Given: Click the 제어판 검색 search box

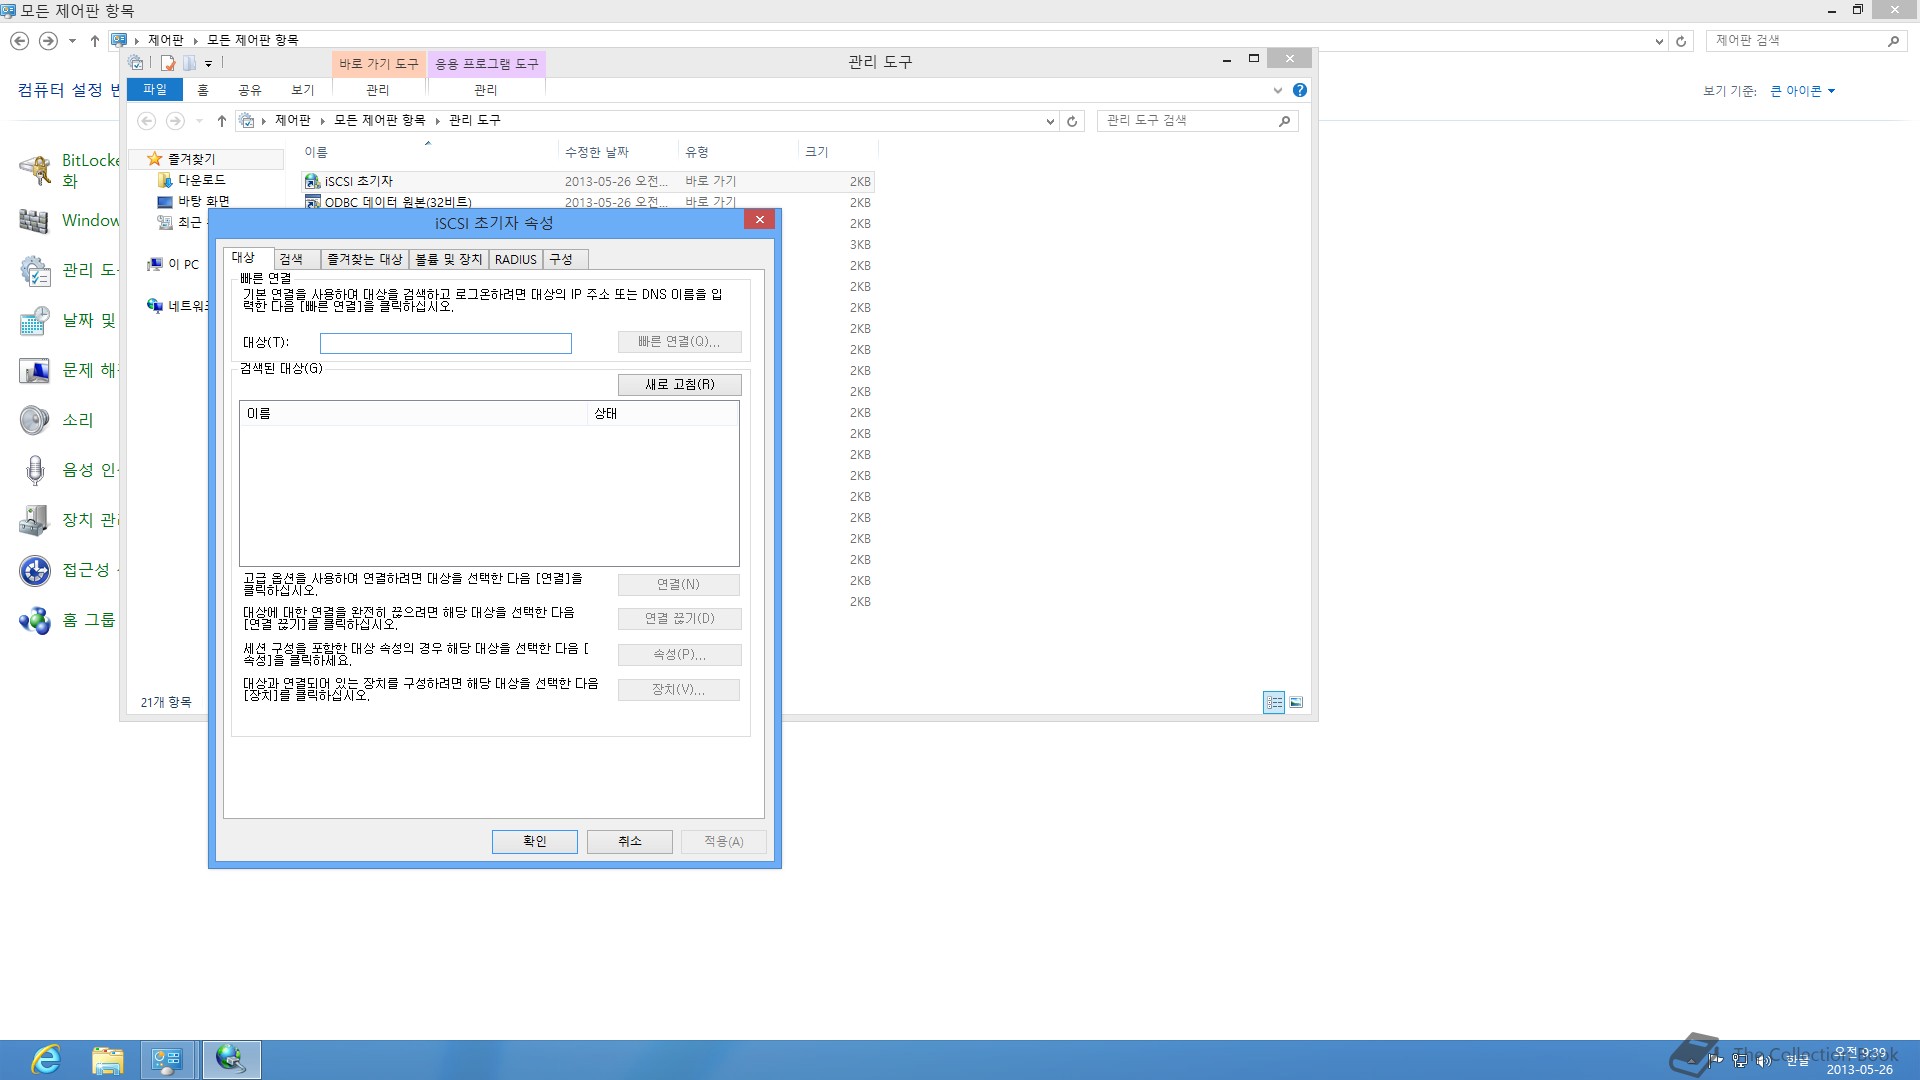Looking at the screenshot, I should click(1804, 41).
